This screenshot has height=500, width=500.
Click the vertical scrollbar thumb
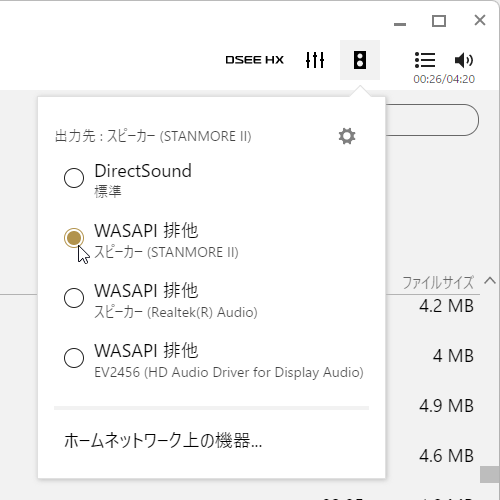click(x=490, y=474)
